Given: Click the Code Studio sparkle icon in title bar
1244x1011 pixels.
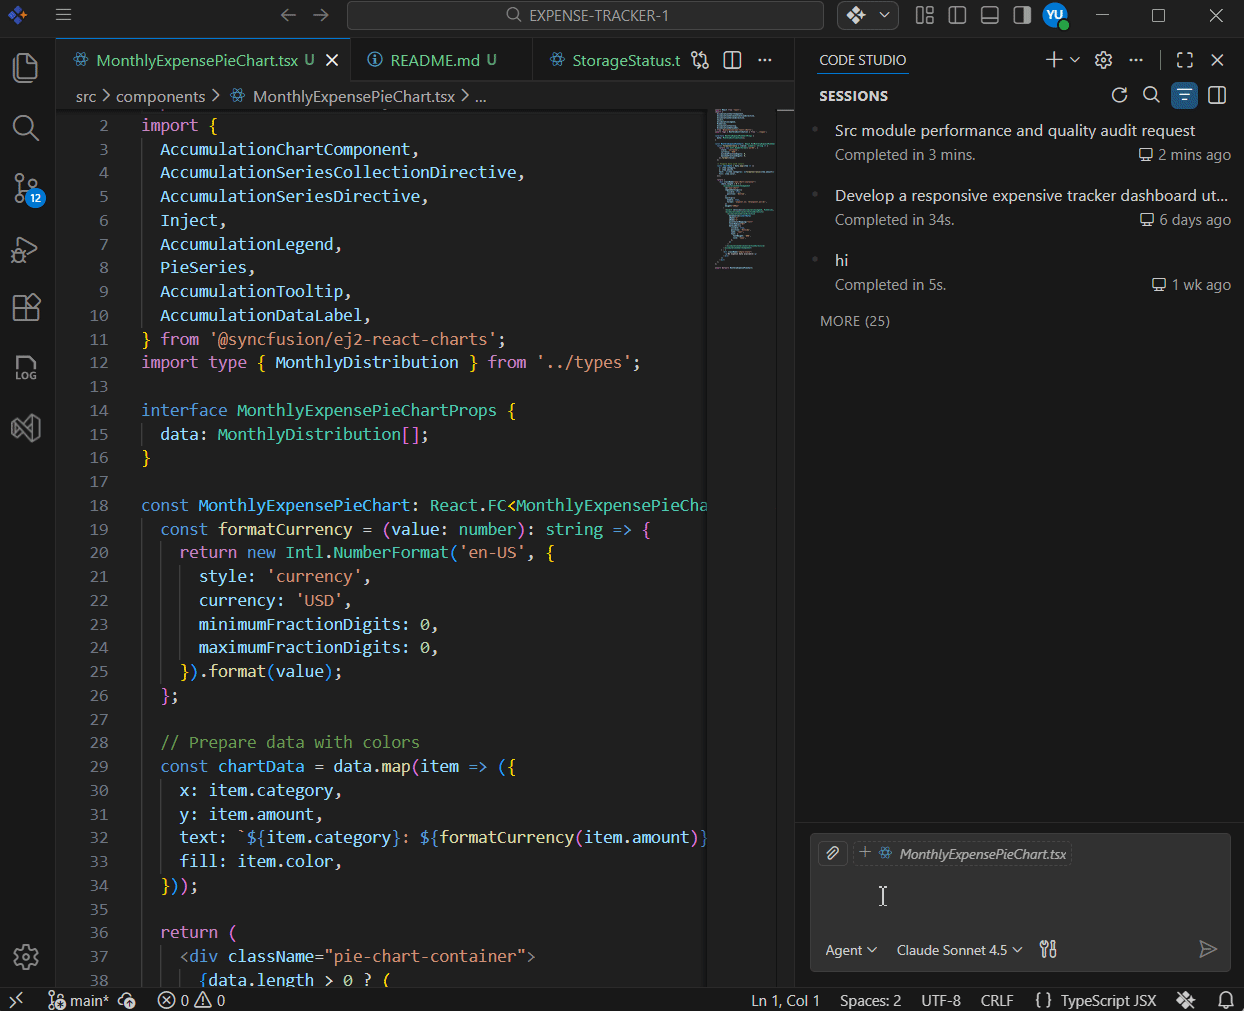Looking at the screenshot, I should [x=856, y=15].
